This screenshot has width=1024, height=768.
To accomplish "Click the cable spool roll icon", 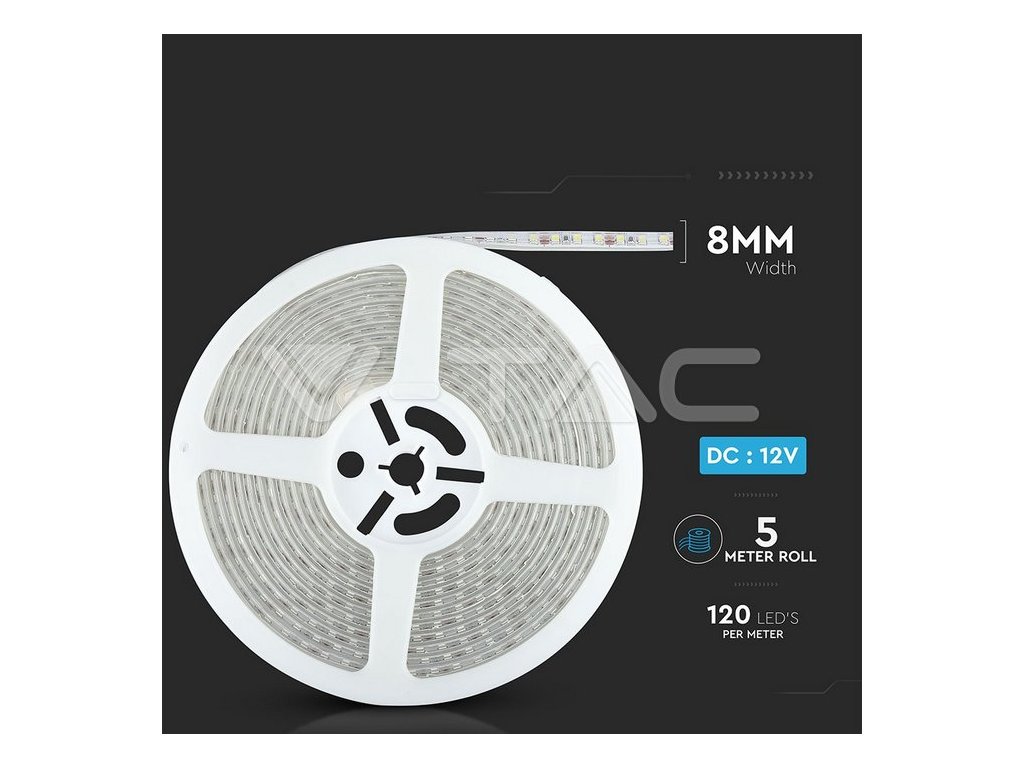I will (x=698, y=539).
